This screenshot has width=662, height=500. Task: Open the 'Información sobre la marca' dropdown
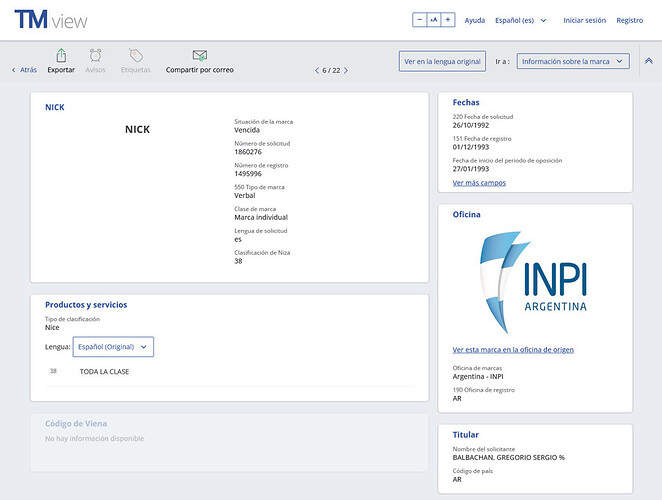[x=573, y=62]
